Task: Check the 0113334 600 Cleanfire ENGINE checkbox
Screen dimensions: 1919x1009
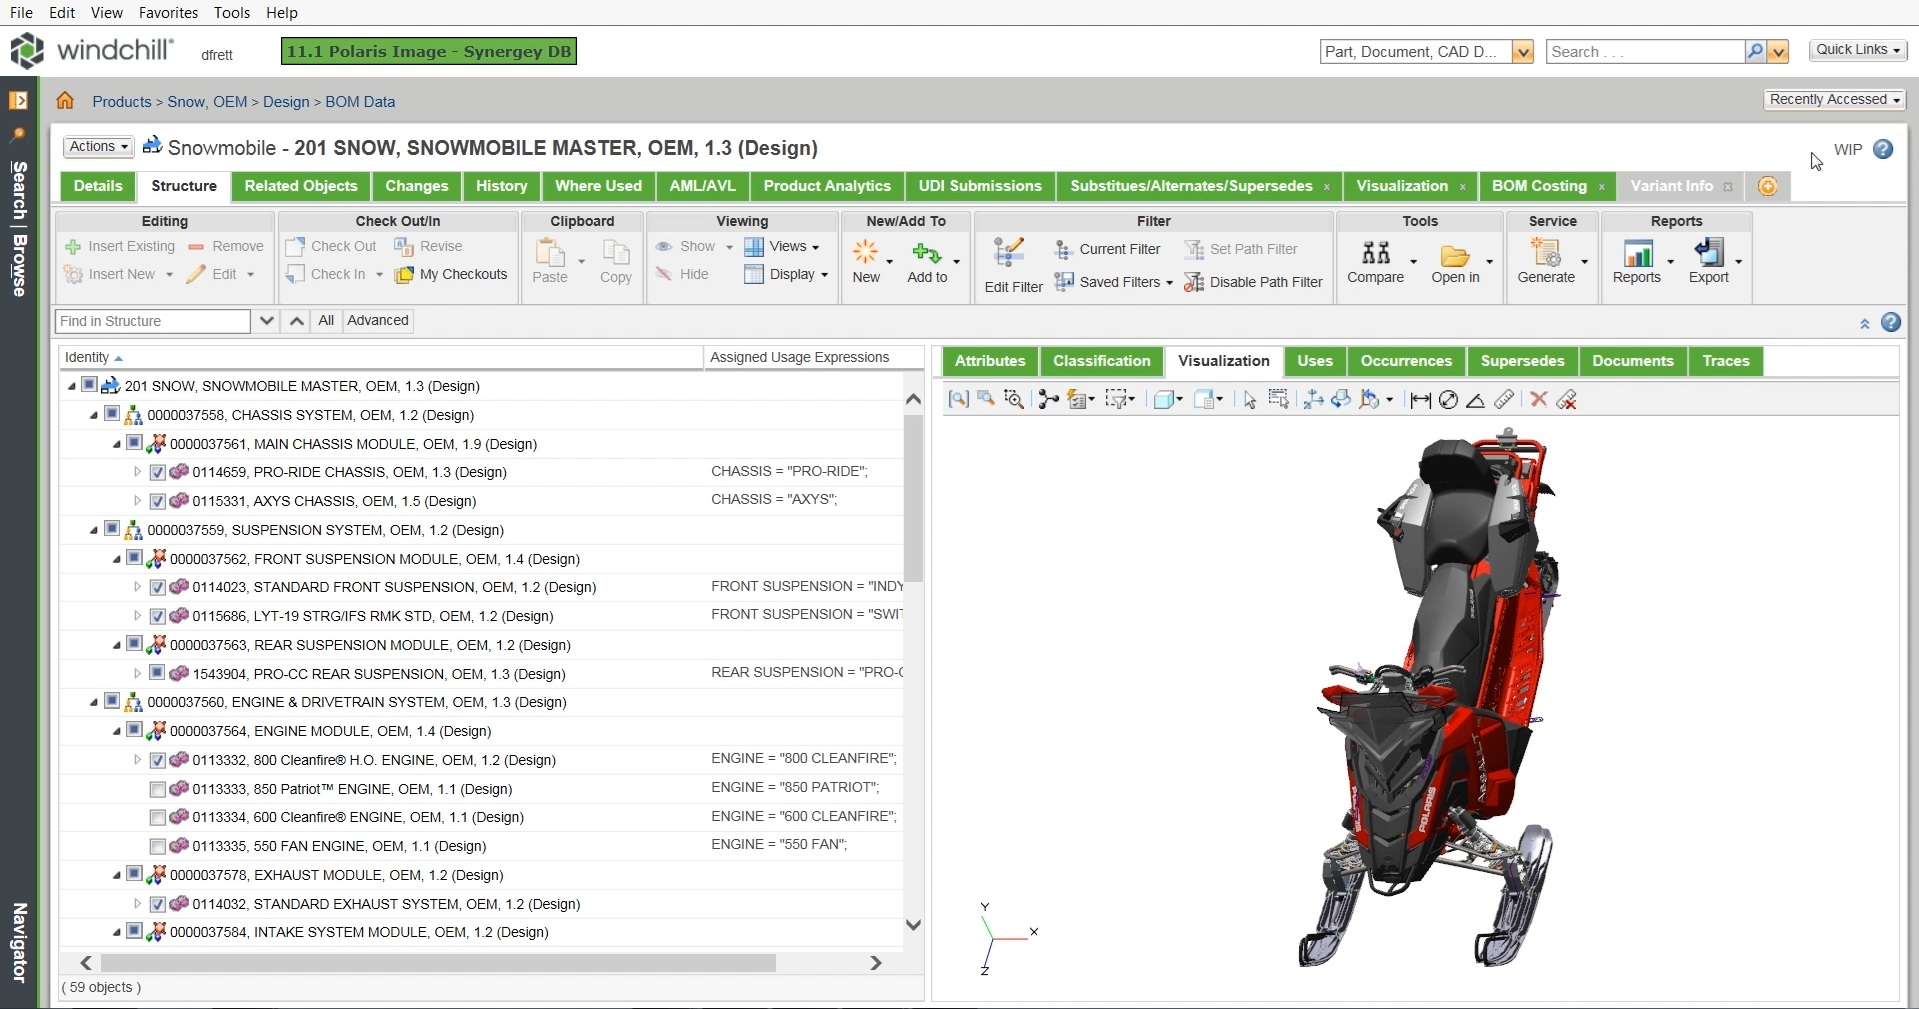Action: (x=157, y=817)
